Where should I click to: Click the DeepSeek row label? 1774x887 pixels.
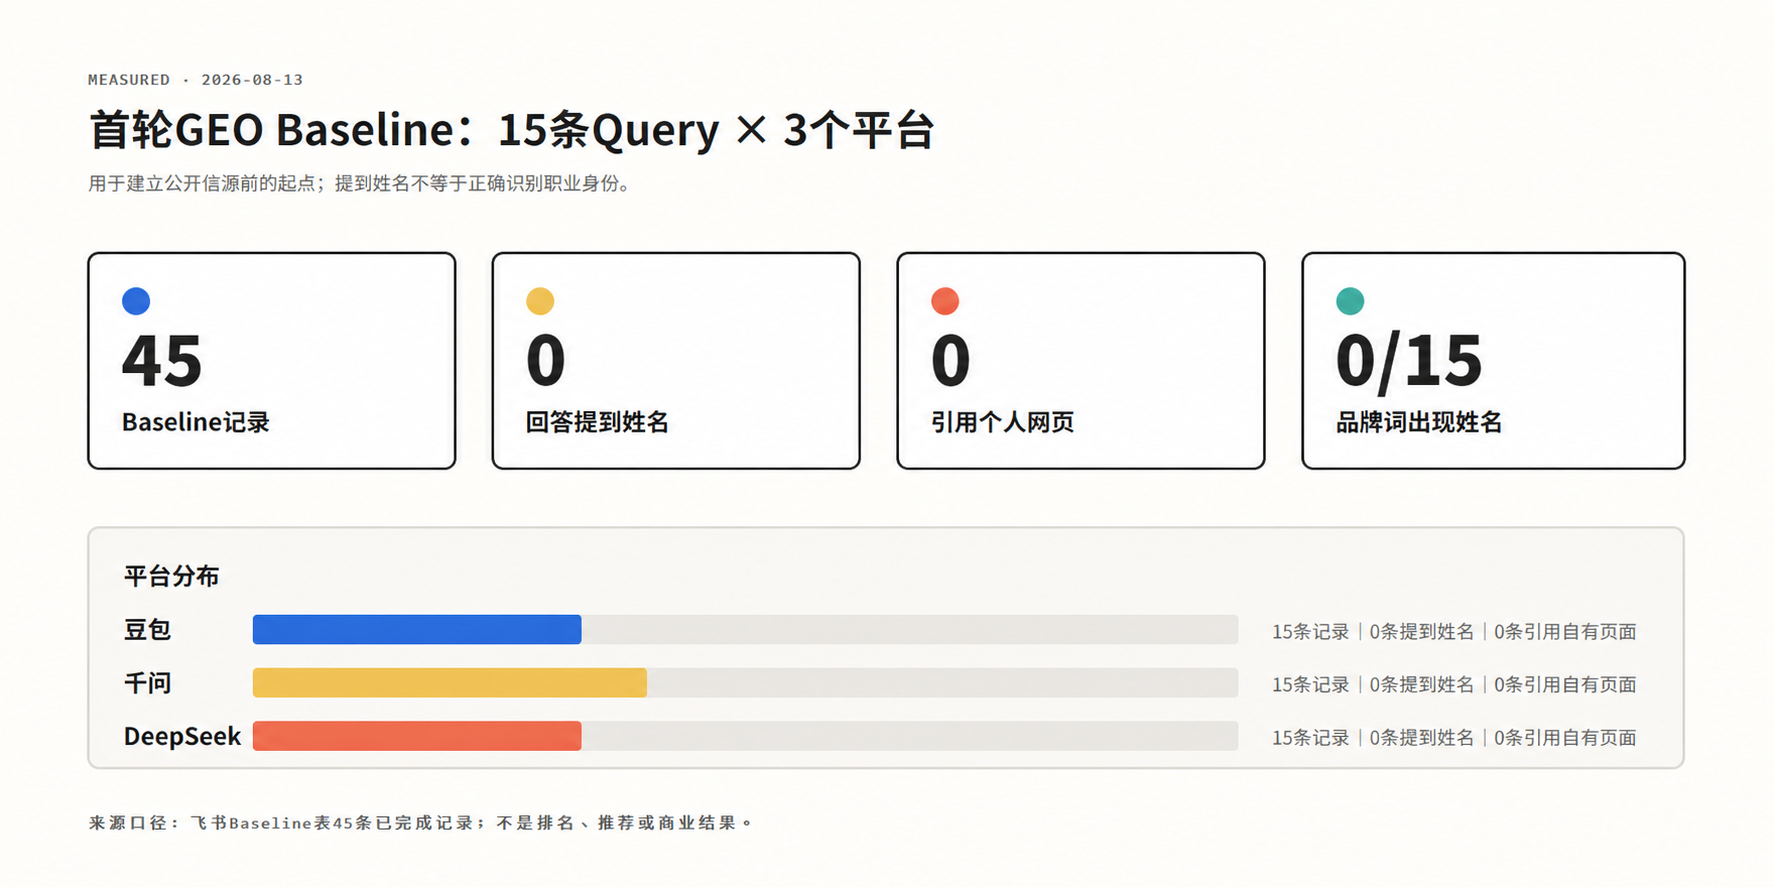[x=182, y=737]
